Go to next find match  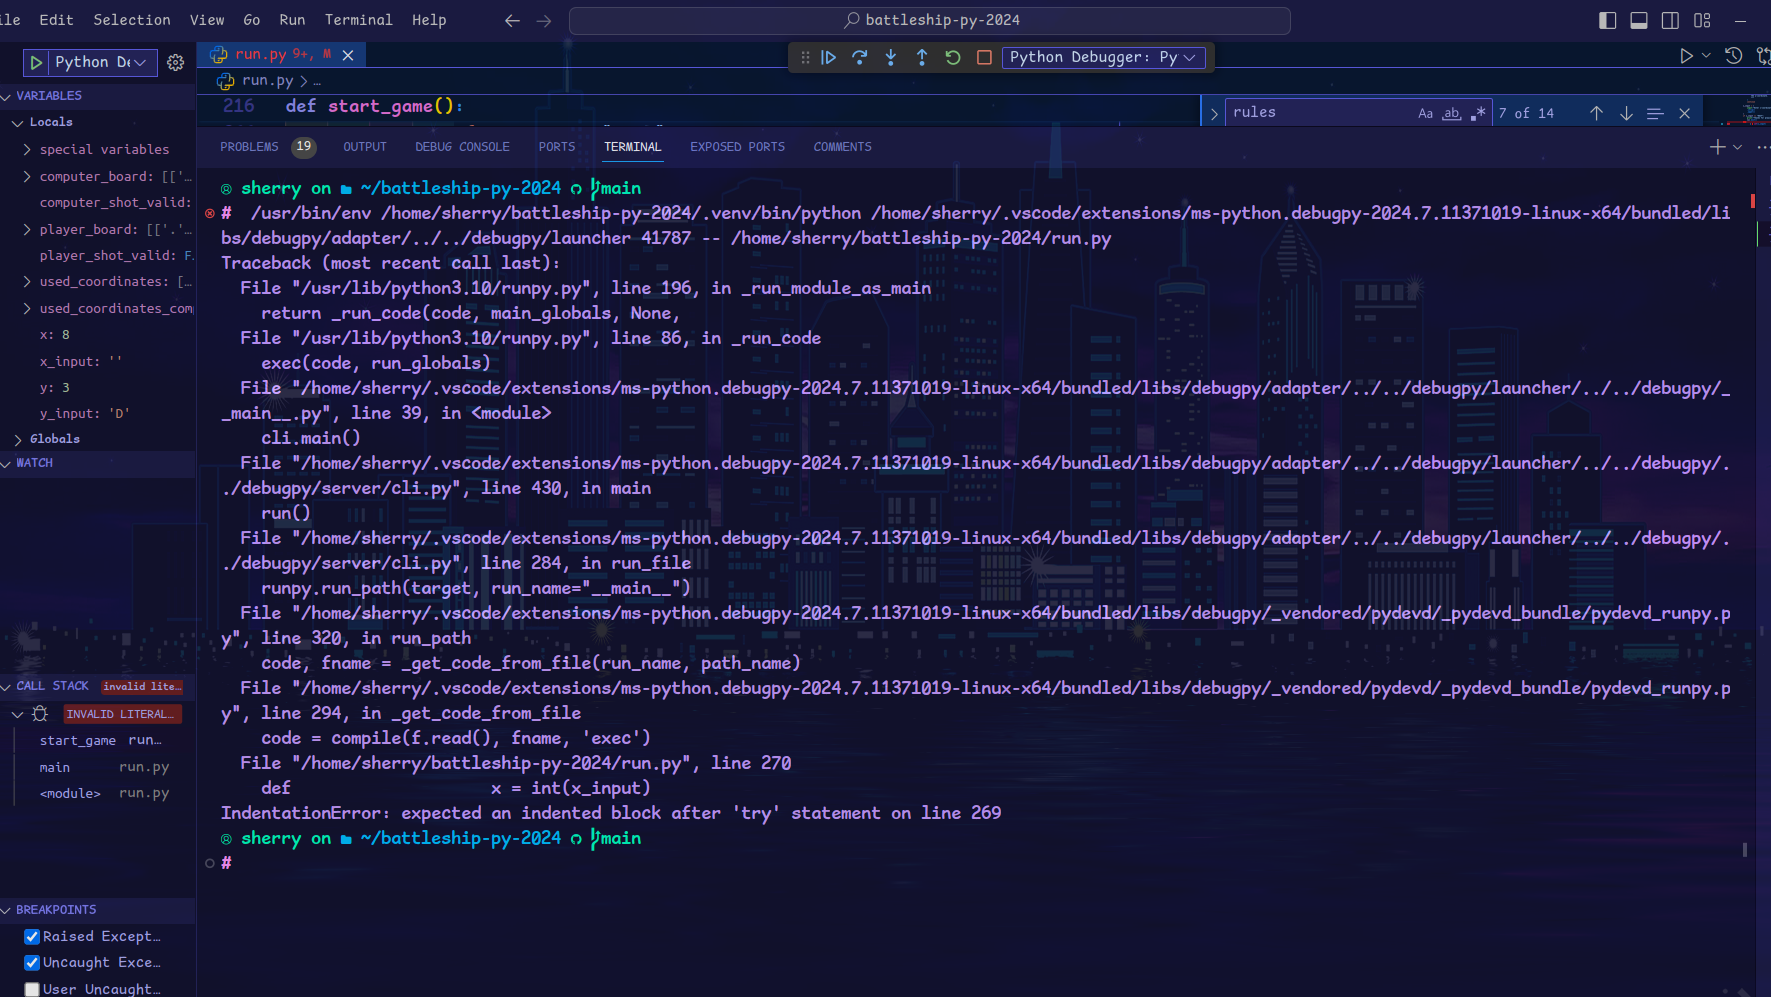tap(1626, 113)
